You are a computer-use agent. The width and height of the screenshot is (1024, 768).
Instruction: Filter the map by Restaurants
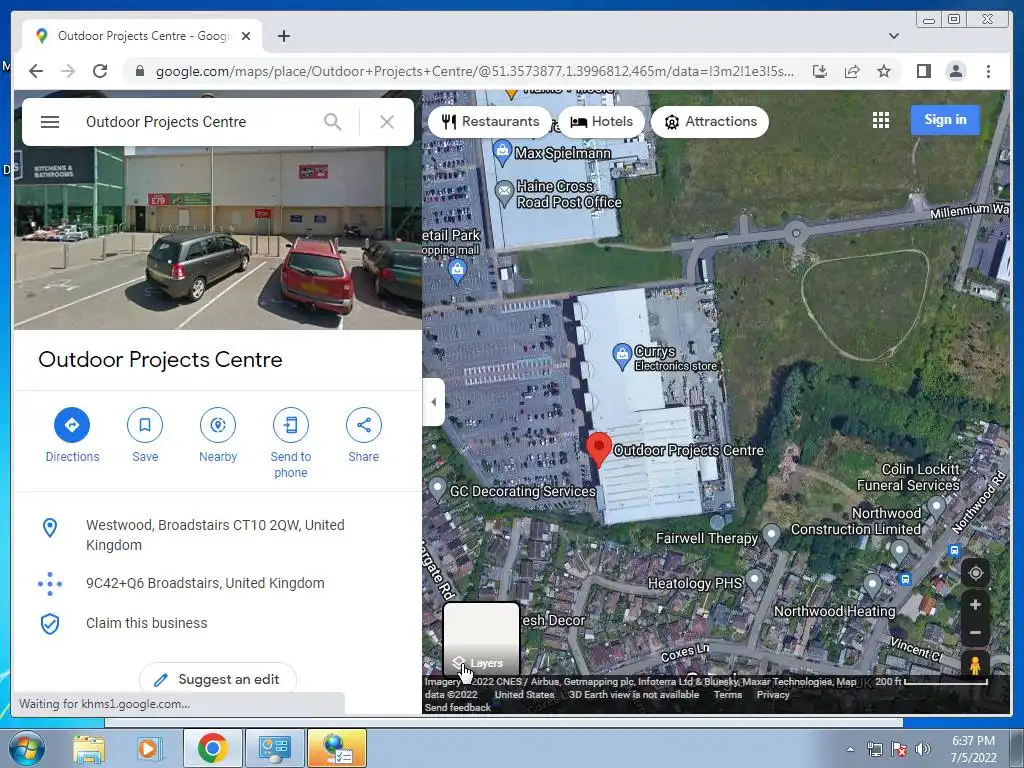490,121
